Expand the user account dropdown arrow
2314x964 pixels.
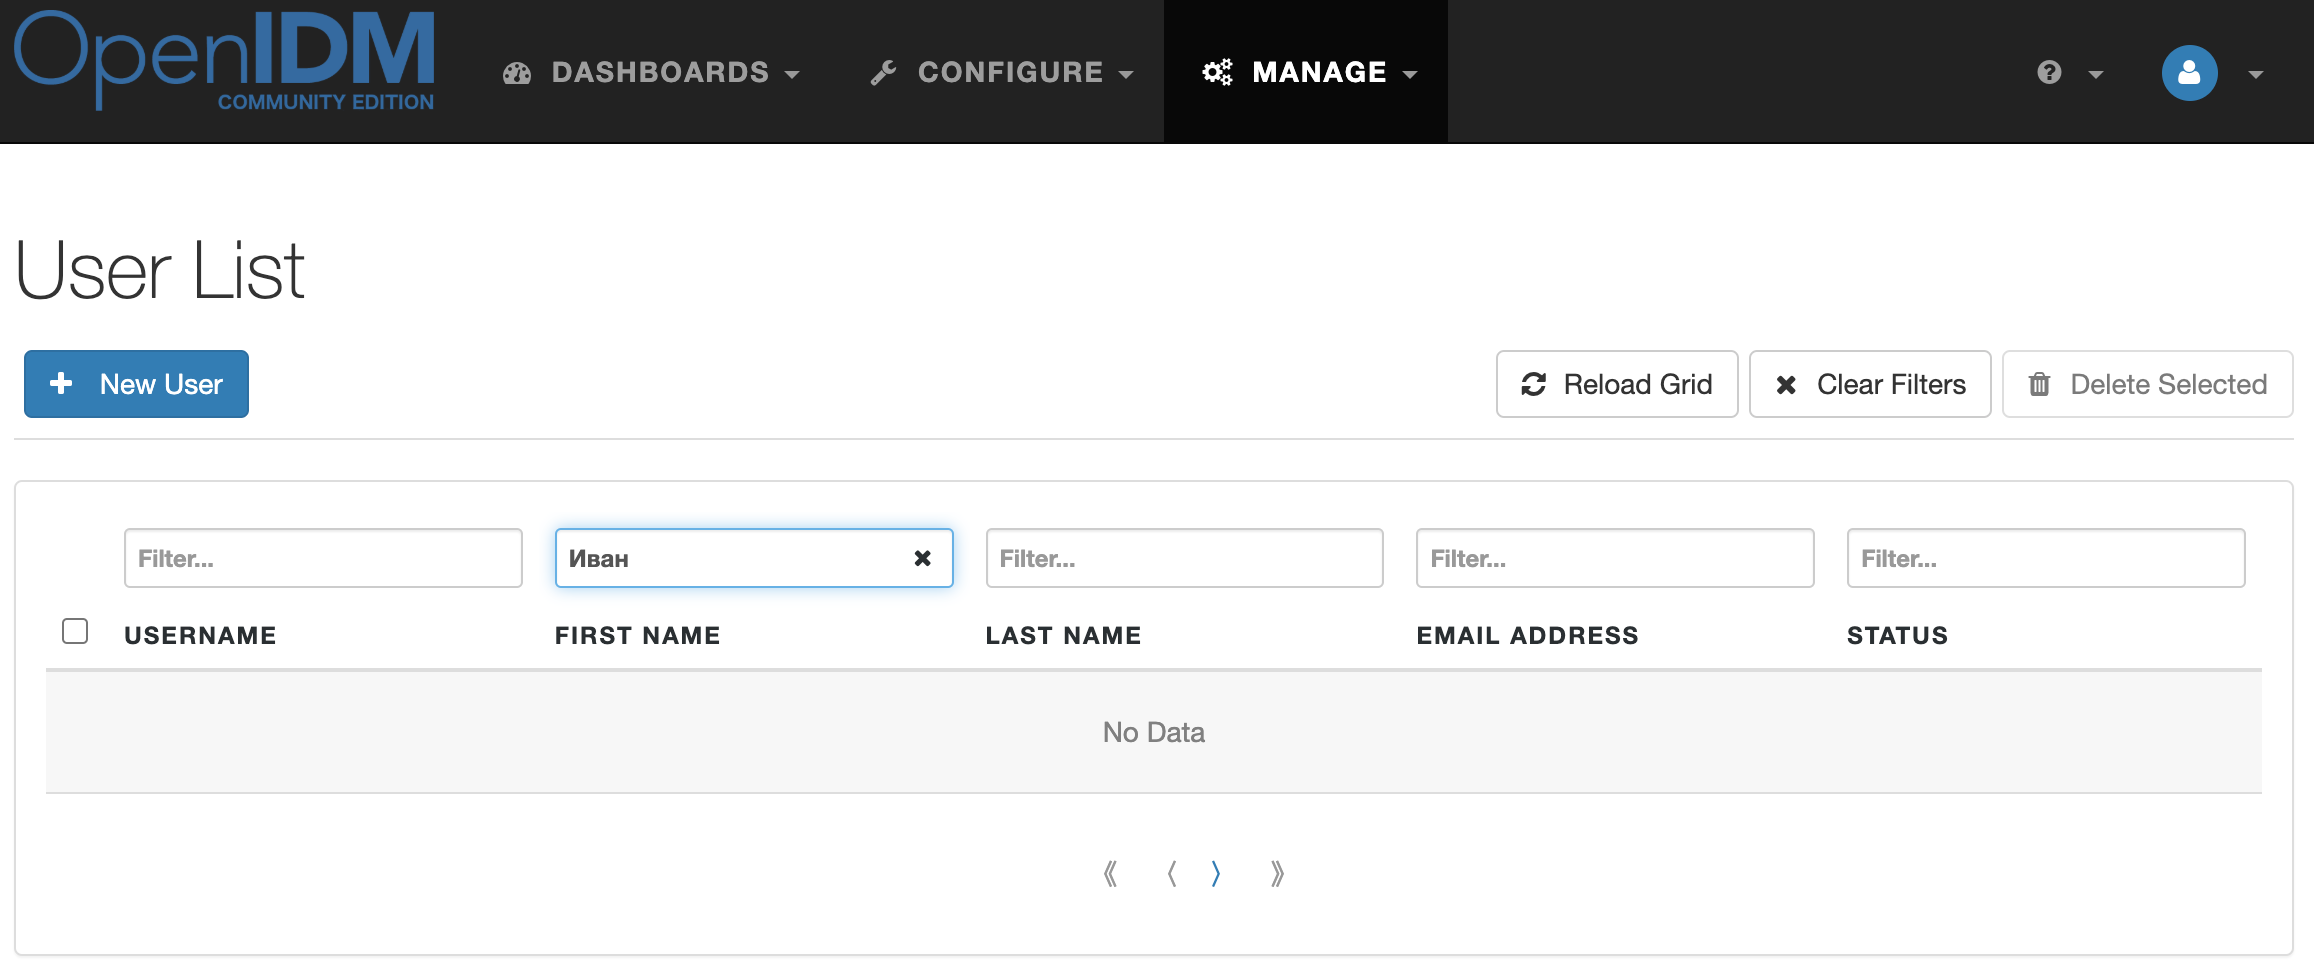coord(2255,74)
